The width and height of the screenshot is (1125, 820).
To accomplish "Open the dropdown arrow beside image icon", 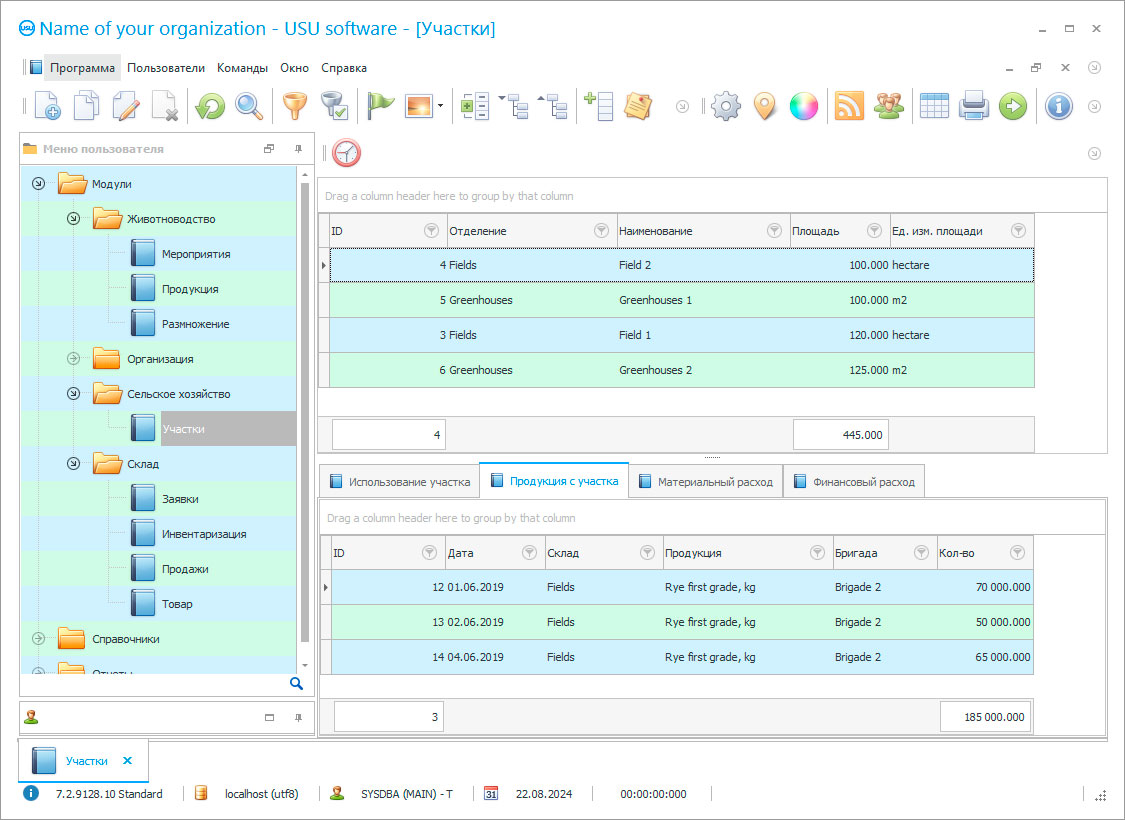I will 441,106.
